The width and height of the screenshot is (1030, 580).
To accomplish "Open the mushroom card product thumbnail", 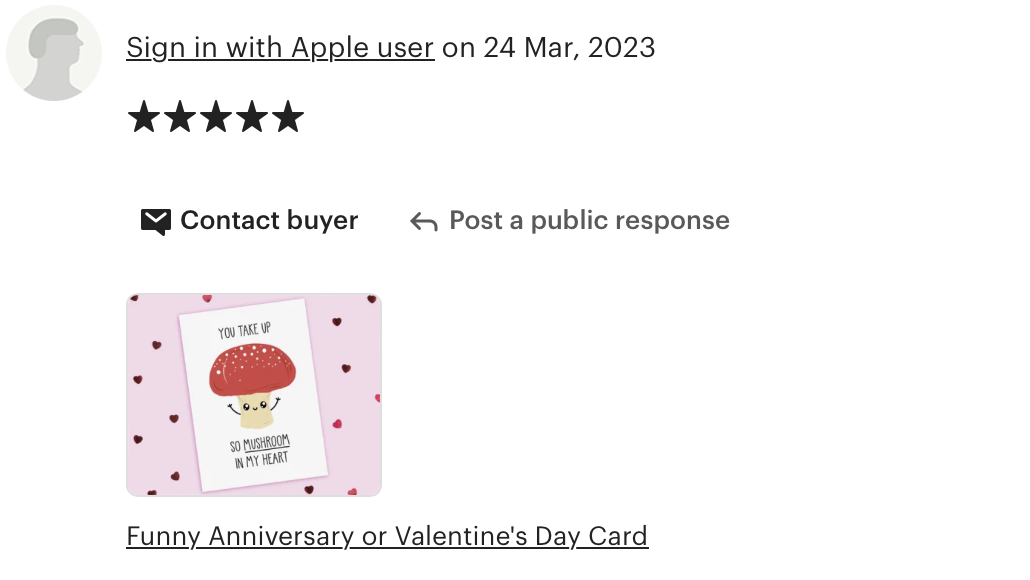I will 254,395.
